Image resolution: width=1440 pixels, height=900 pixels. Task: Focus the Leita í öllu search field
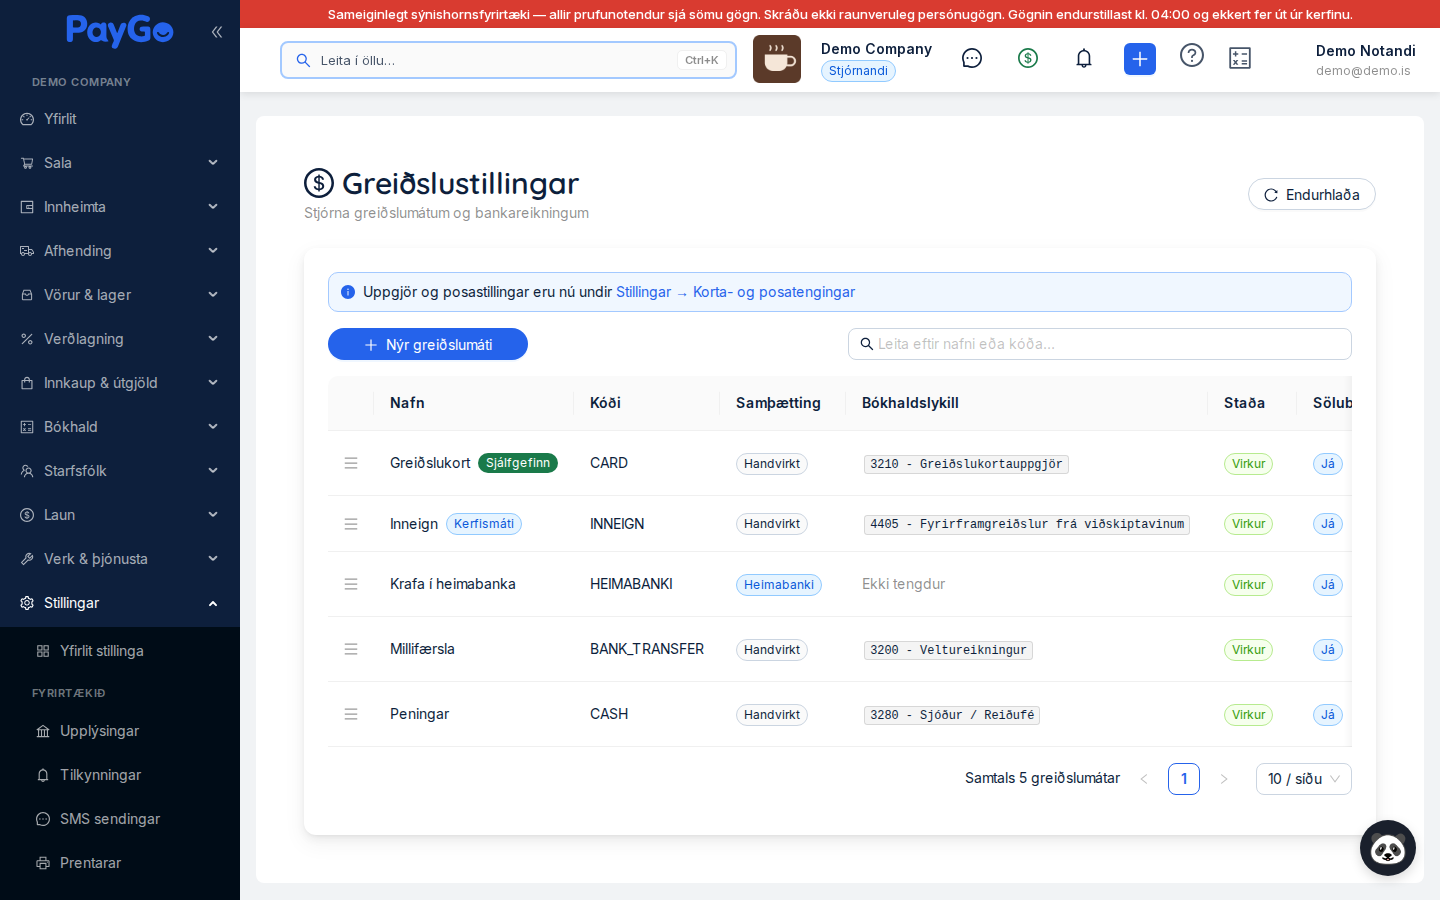pyautogui.click(x=508, y=60)
